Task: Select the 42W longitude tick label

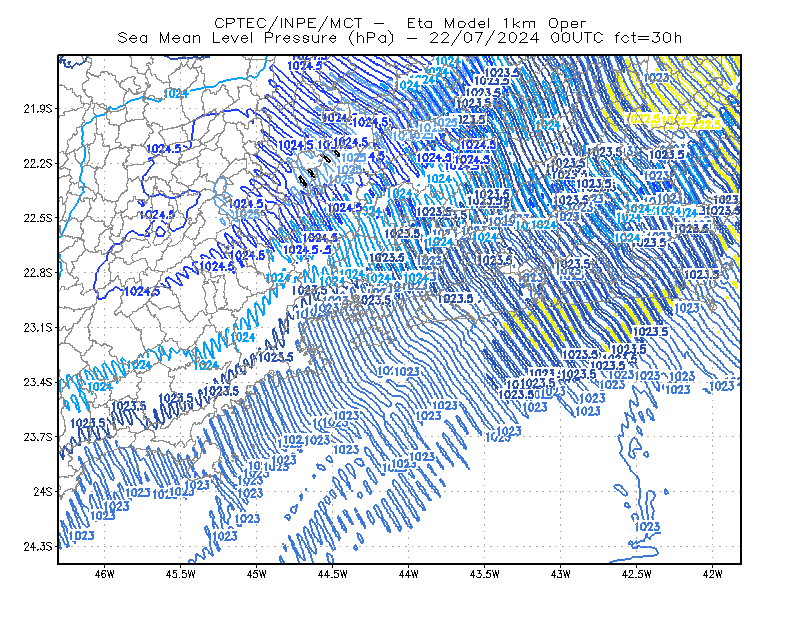Action: point(712,574)
